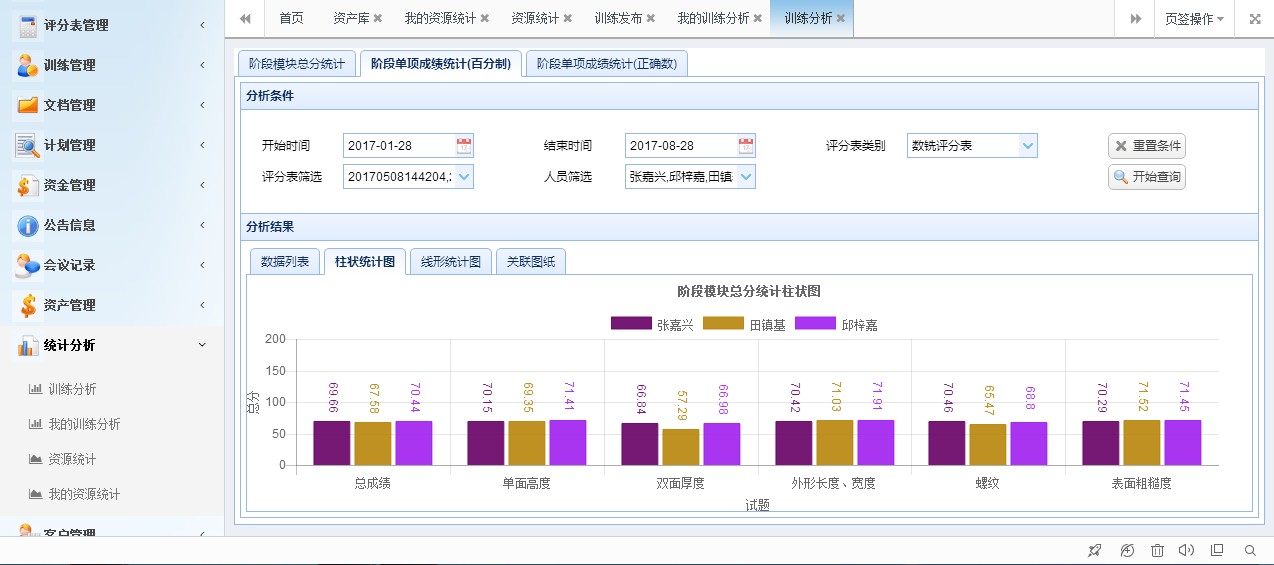Click the trash icon in bottom bar
Image resolution: width=1274 pixels, height=565 pixels.
[x=1157, y=550]
